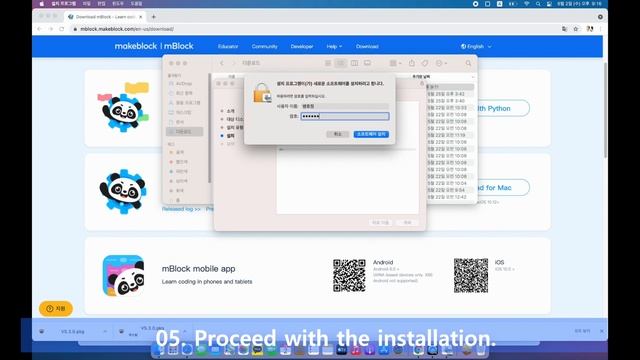The image size is (640, 360).
Task: Open a new Chrome tab
Action: [153, 17]
